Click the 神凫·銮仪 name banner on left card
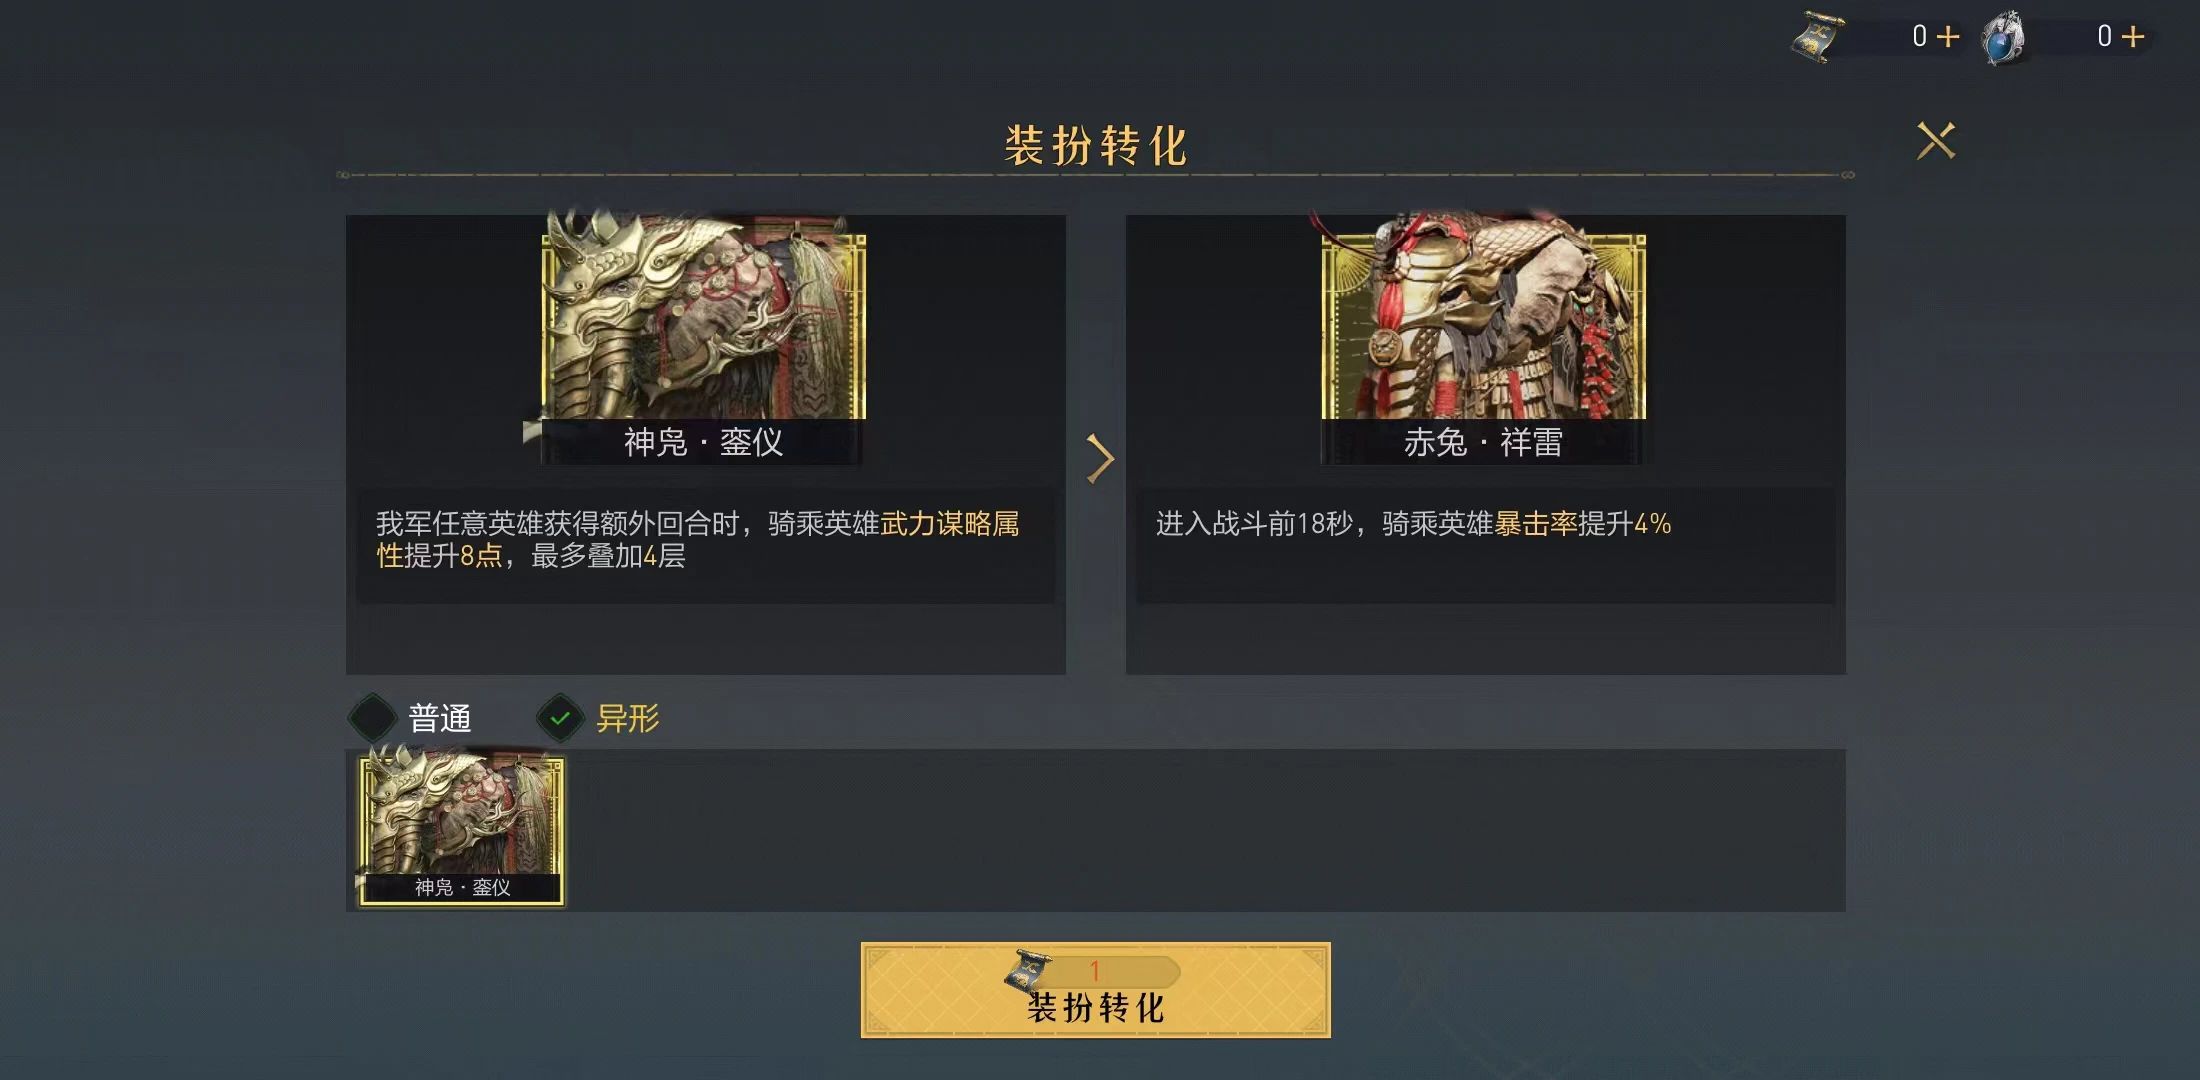Viewport: 2200px width, 1080px height. coord(704,442)
